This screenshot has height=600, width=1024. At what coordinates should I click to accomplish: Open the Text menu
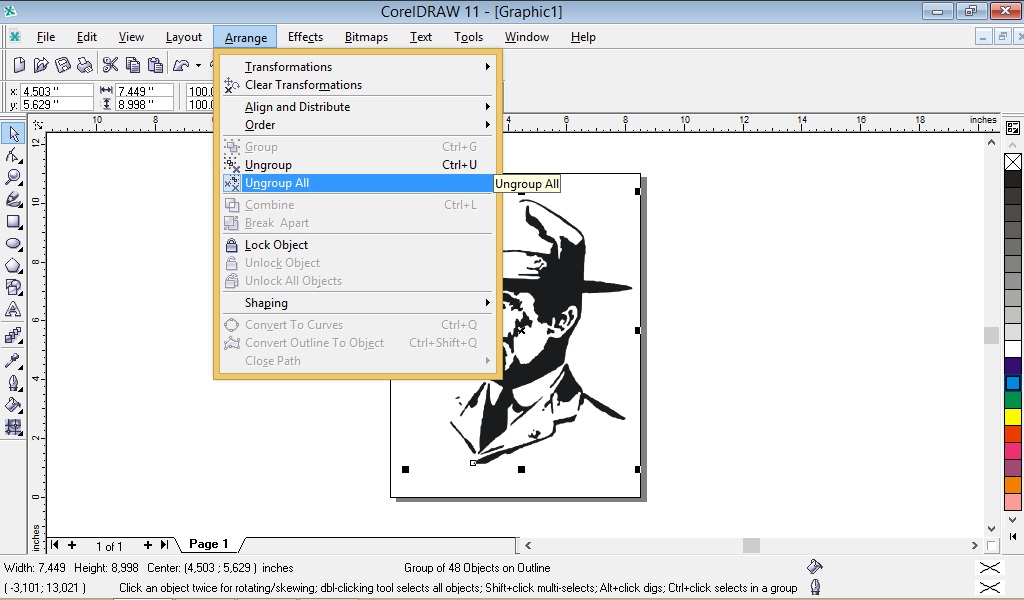[x=421, y=37]
